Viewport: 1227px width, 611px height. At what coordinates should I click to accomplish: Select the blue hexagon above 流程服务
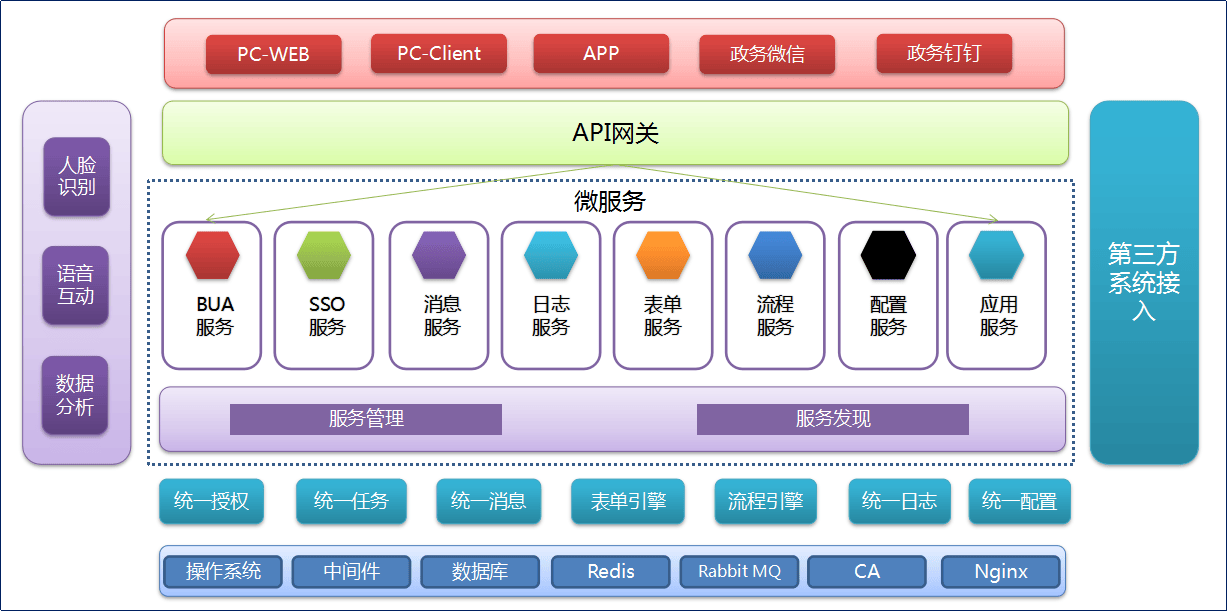click(775, 256)
